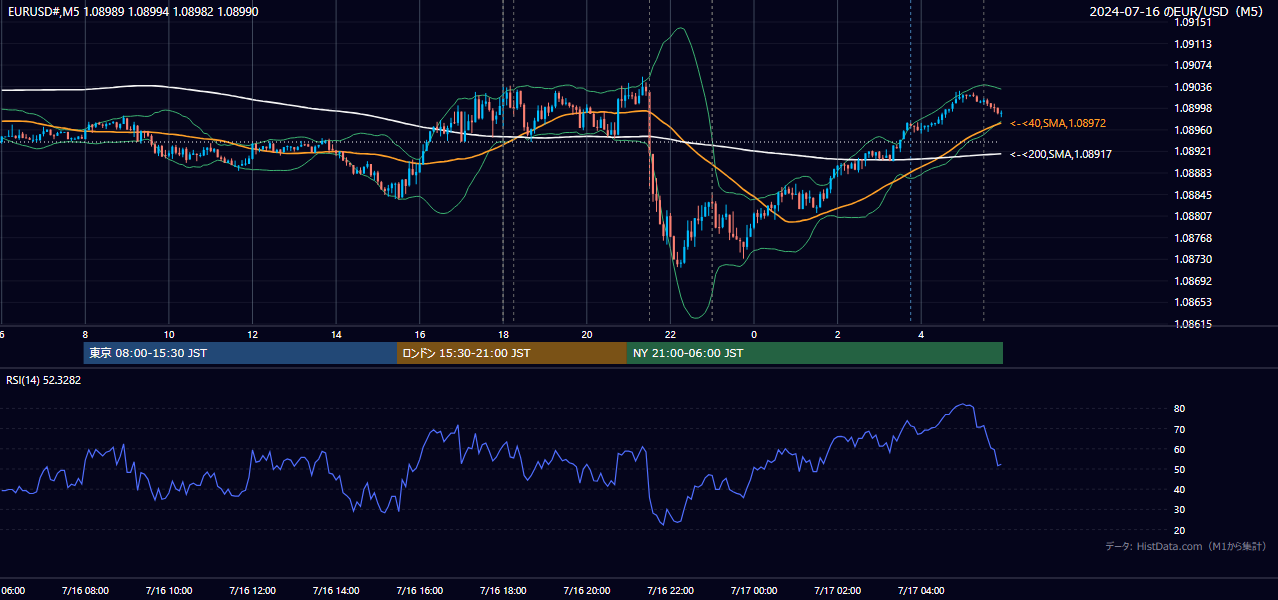Click price level 1.08615 on the axis

1193,324
